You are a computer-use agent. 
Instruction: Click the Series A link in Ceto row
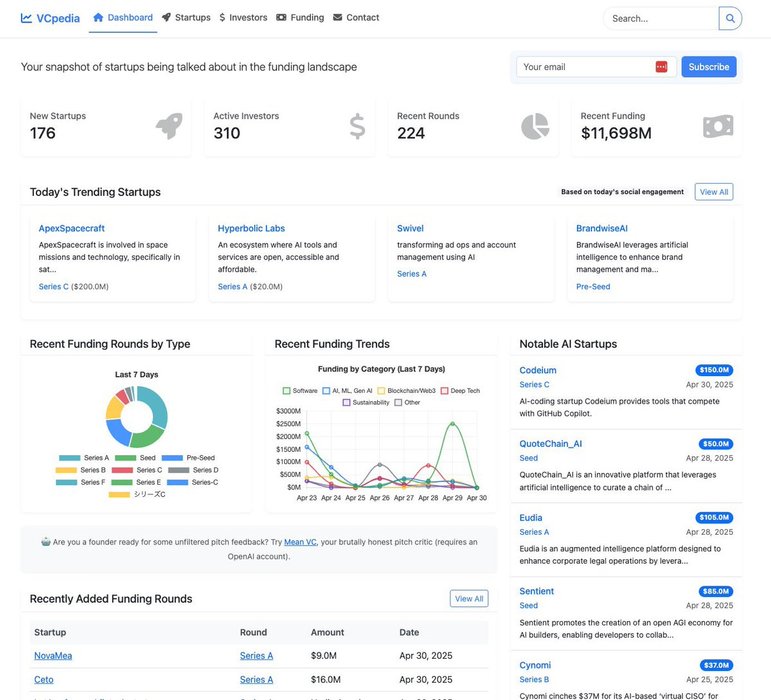click(x=256, y=680)
